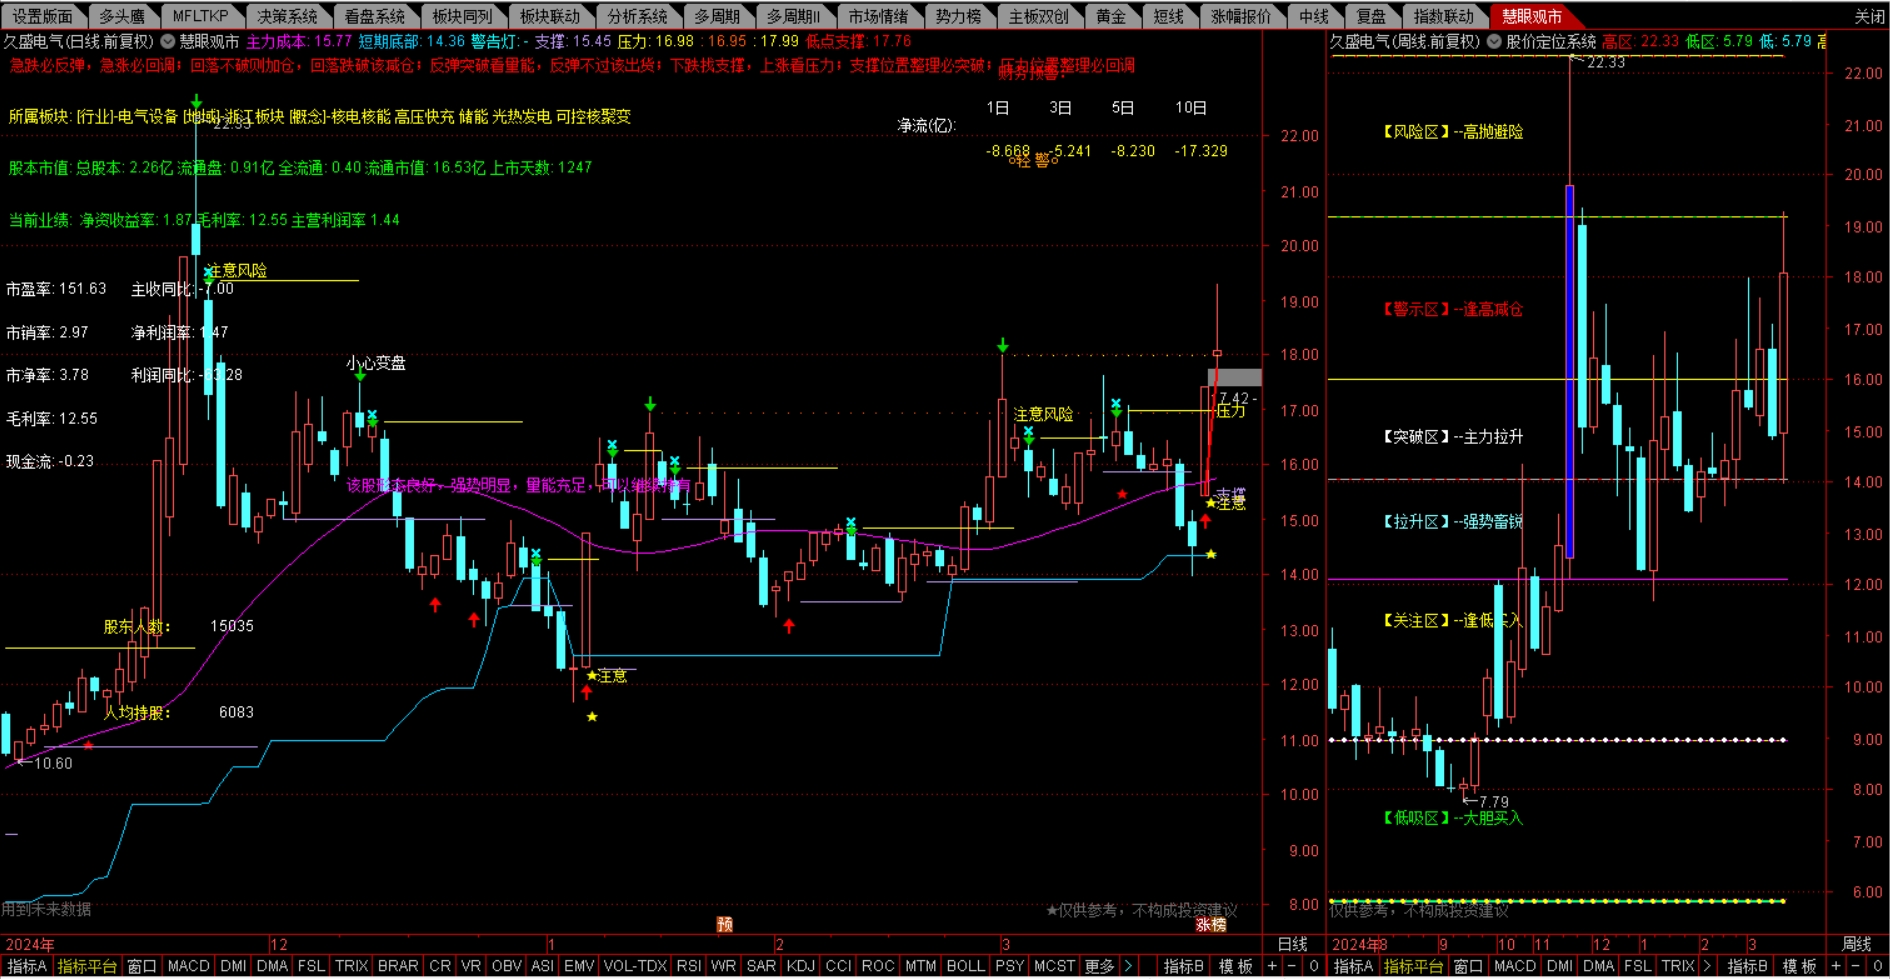The image size is (1890, 979).
Task: Select 指标A in the weekly chart bar
Action: [x=1353, y=966]
